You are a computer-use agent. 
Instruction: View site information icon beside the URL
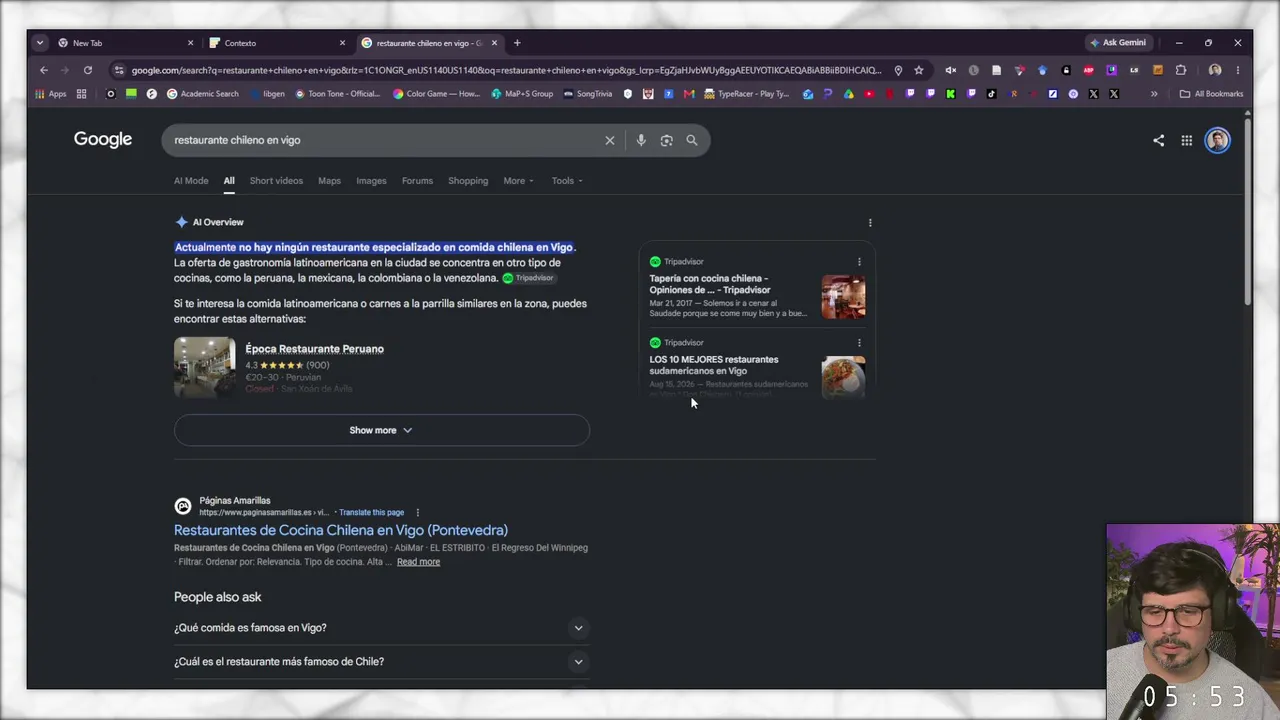[119, 70]
